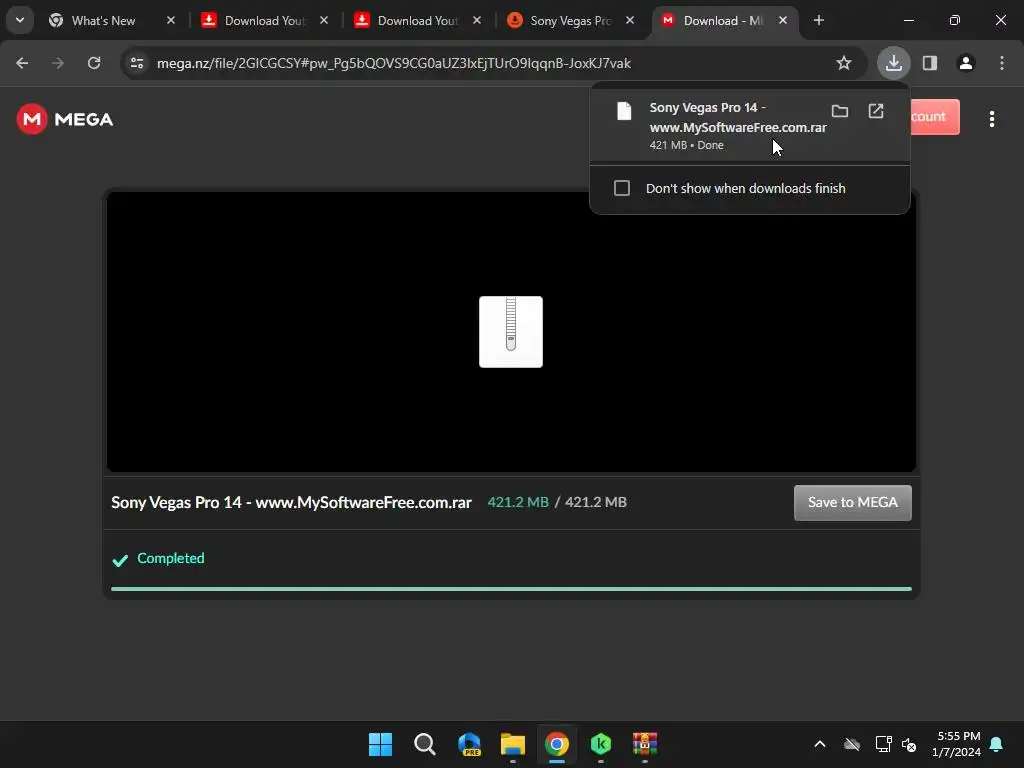Close the second Download Yout tab
This screenshot has width=1024, height=768.
477,20
